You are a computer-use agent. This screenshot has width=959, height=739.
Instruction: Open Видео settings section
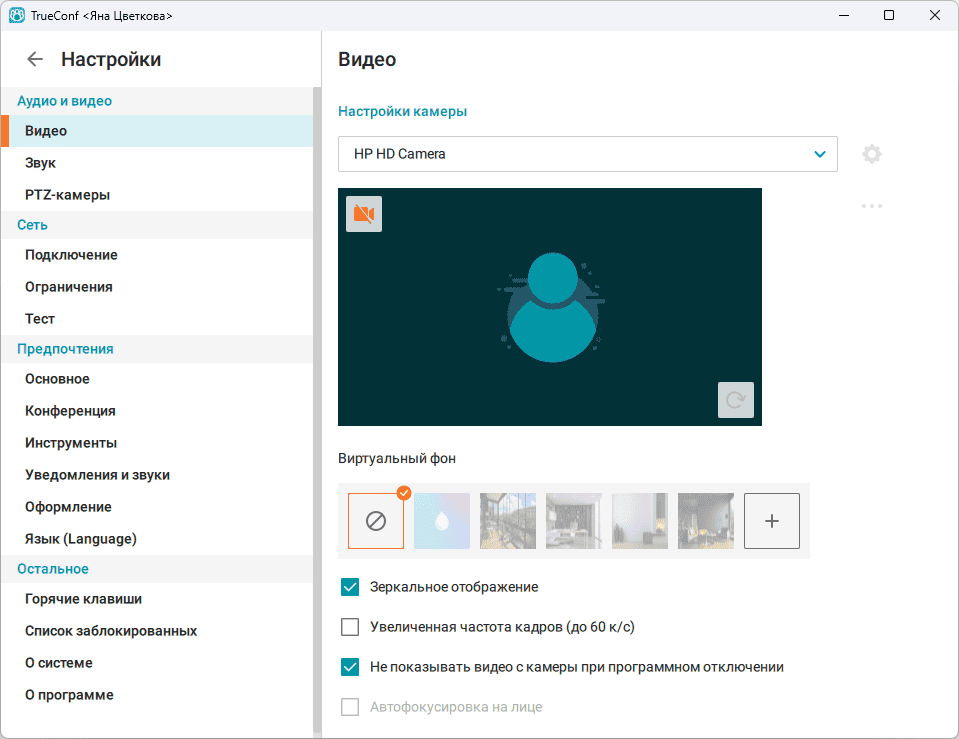pos(157,131)
